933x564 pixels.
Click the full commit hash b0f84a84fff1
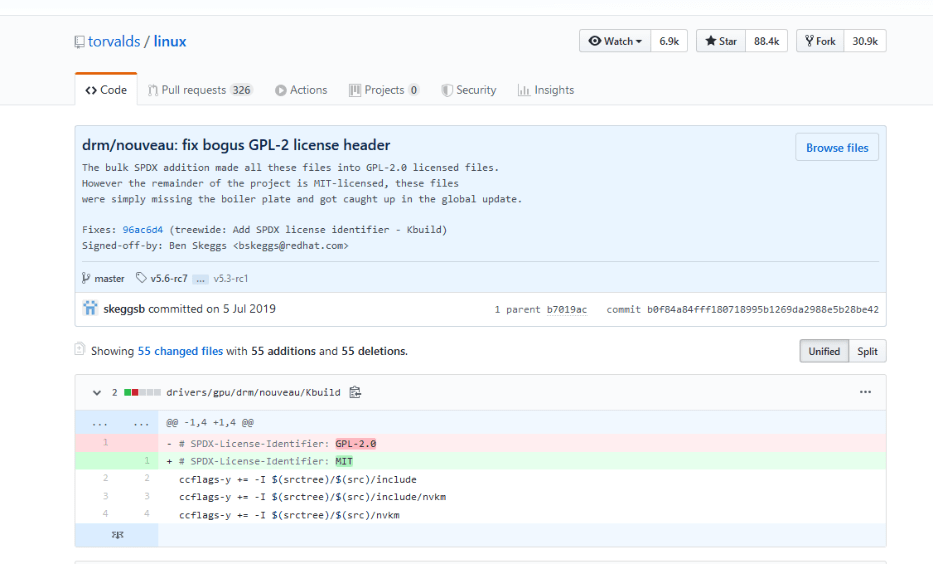763,309
